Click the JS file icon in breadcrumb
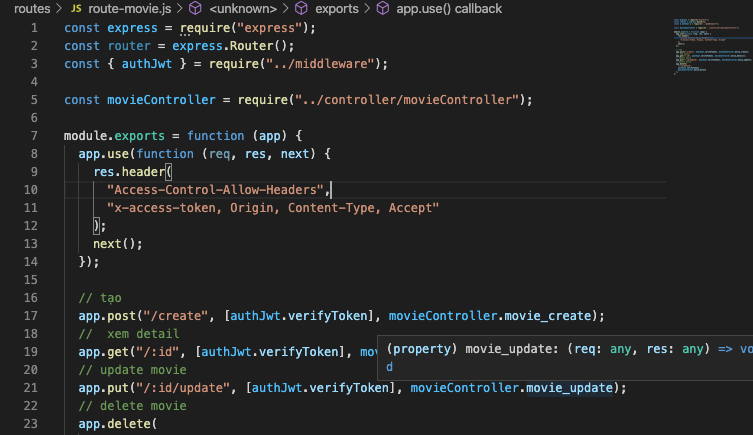Screen dimensions: 753x435 coord(75,9)
